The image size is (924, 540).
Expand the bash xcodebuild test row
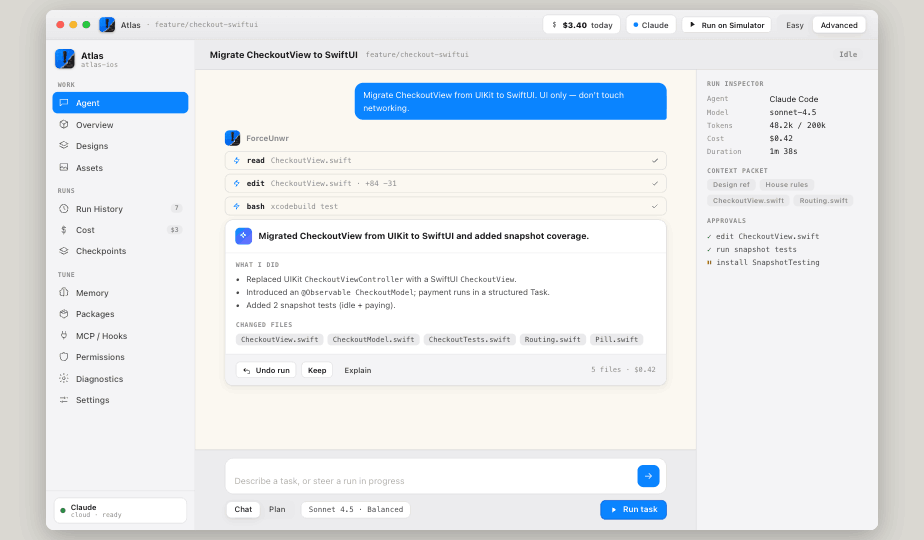pos(446,206)
